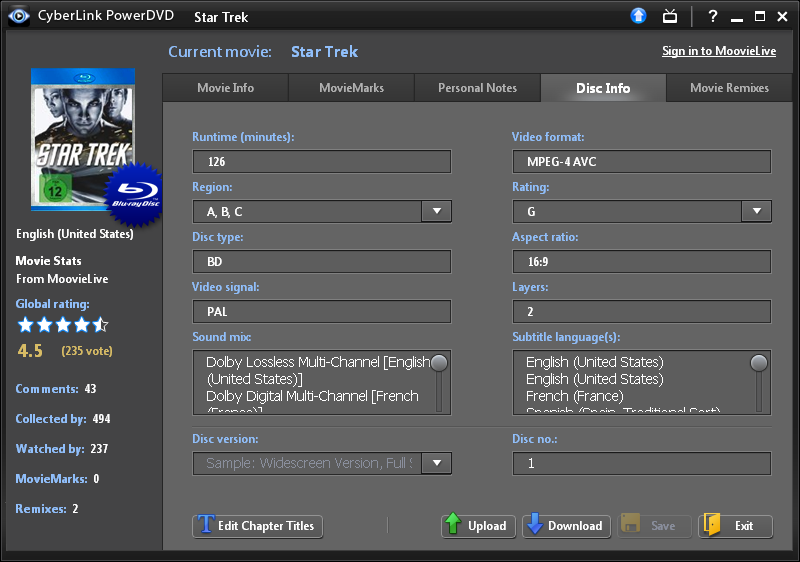Screen dimensions: 800x562
Task: Click the TV mode icon in title bar
Action: [x=670, y=16]
